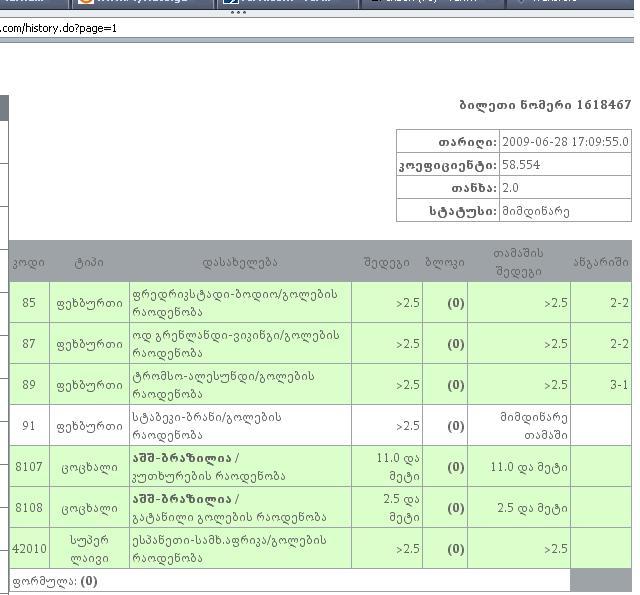Select code cell 91
Viewport: 640px width, 595px height.
click(29, 426)
